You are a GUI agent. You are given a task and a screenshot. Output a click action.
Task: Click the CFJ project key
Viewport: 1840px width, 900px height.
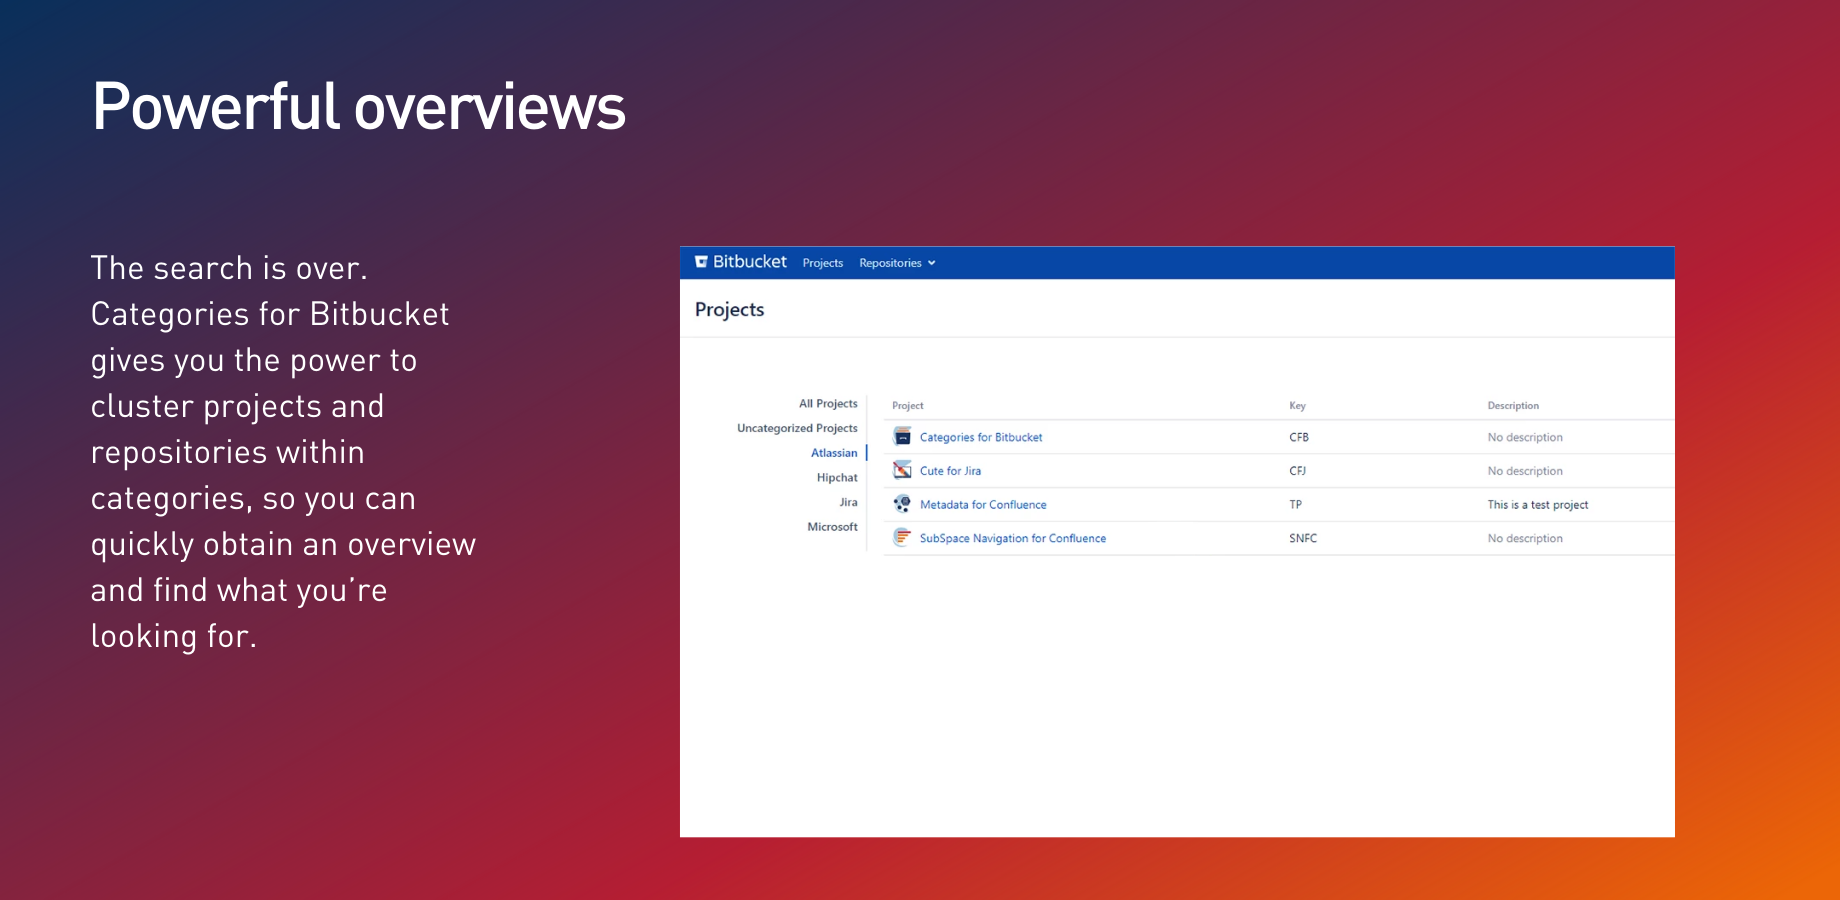point(1297,471)
